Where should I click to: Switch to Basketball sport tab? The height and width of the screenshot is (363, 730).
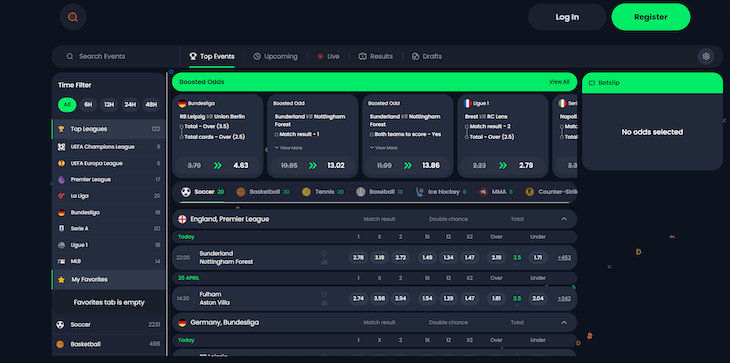[263, 192]
